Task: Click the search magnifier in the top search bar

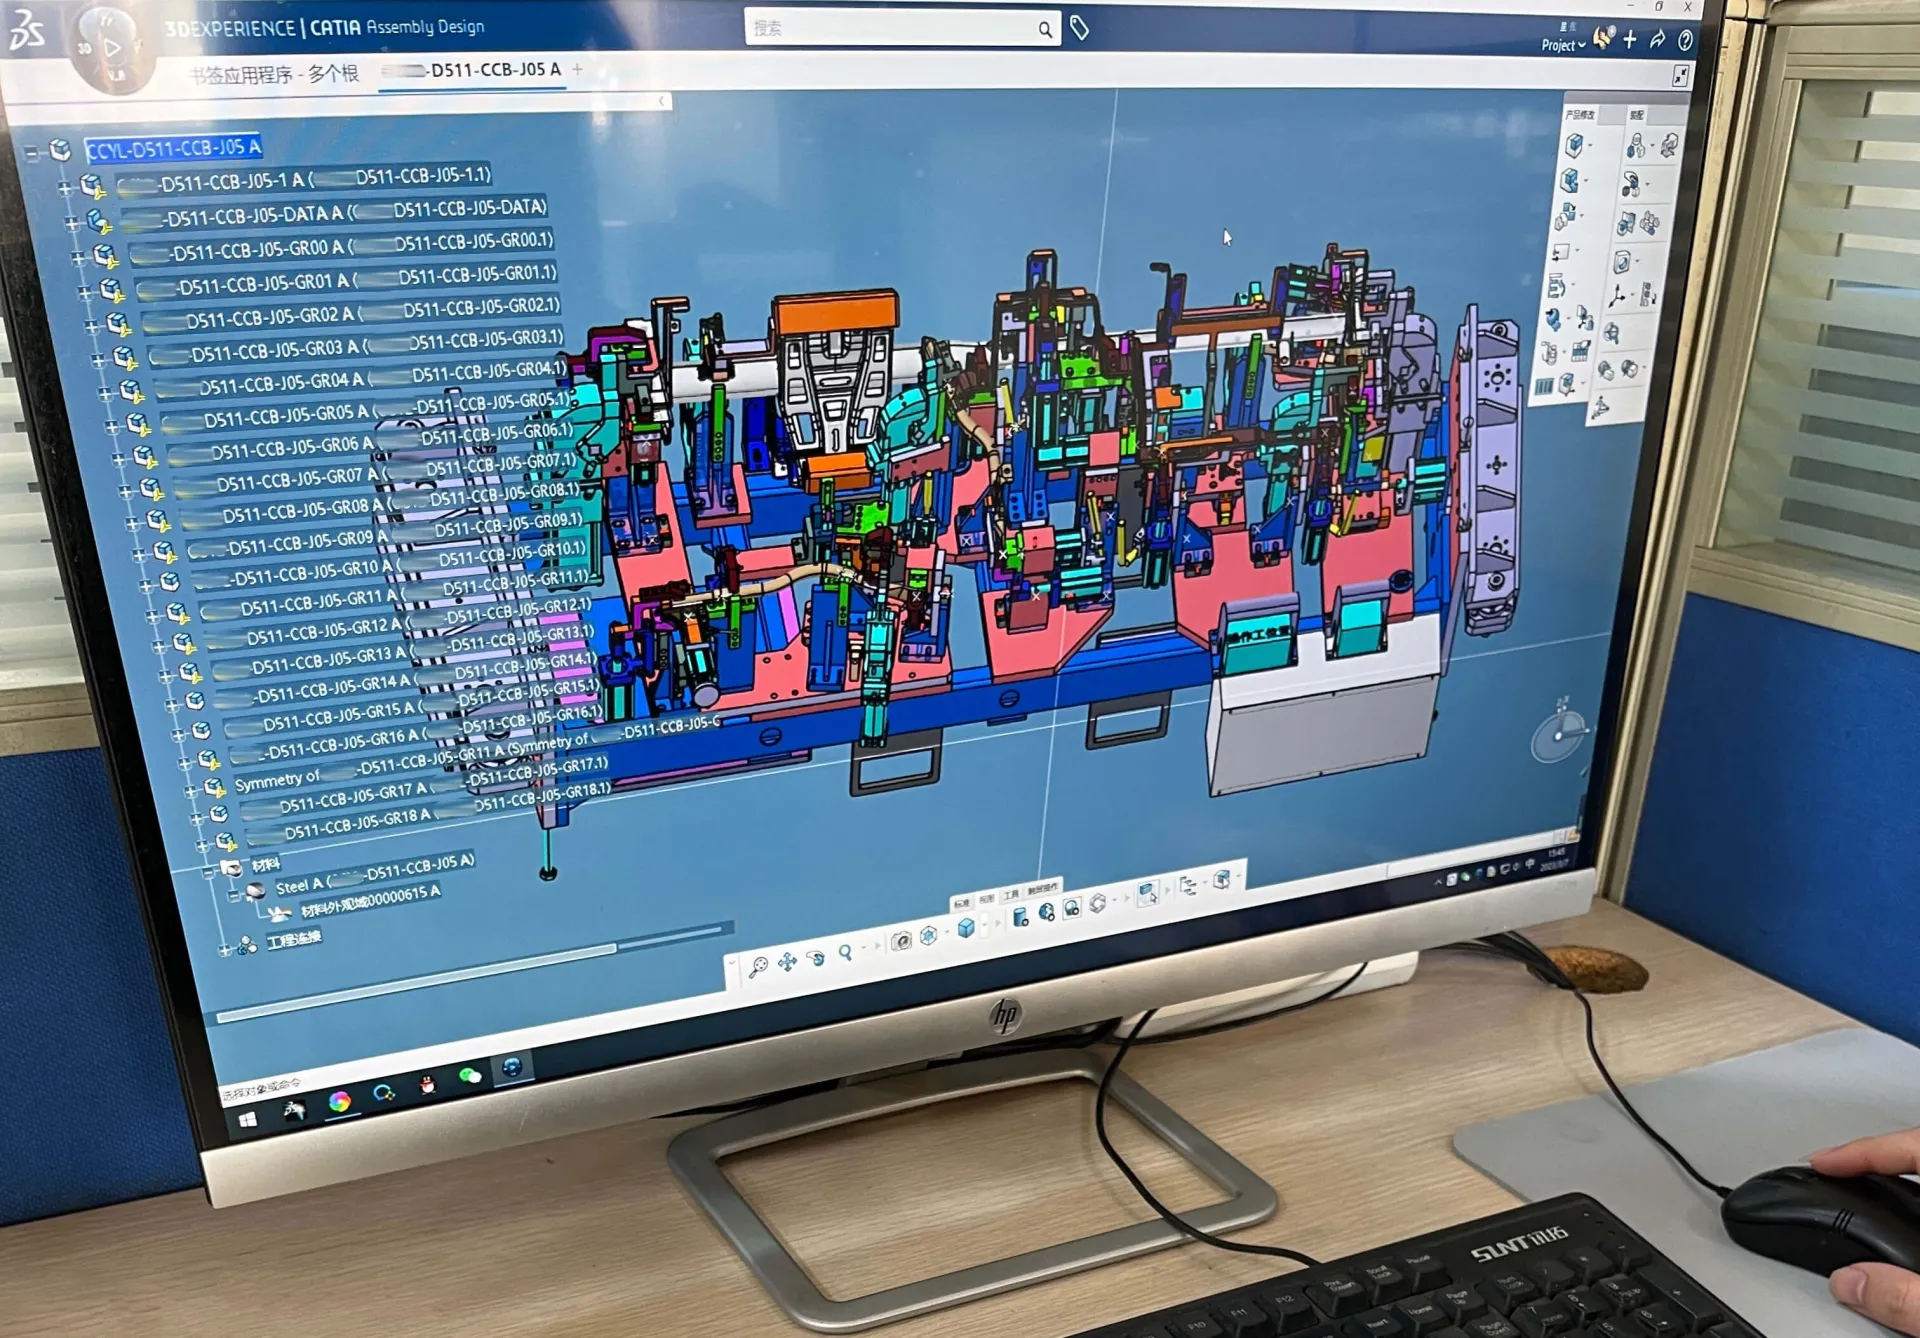Action: coord(1045,27)
